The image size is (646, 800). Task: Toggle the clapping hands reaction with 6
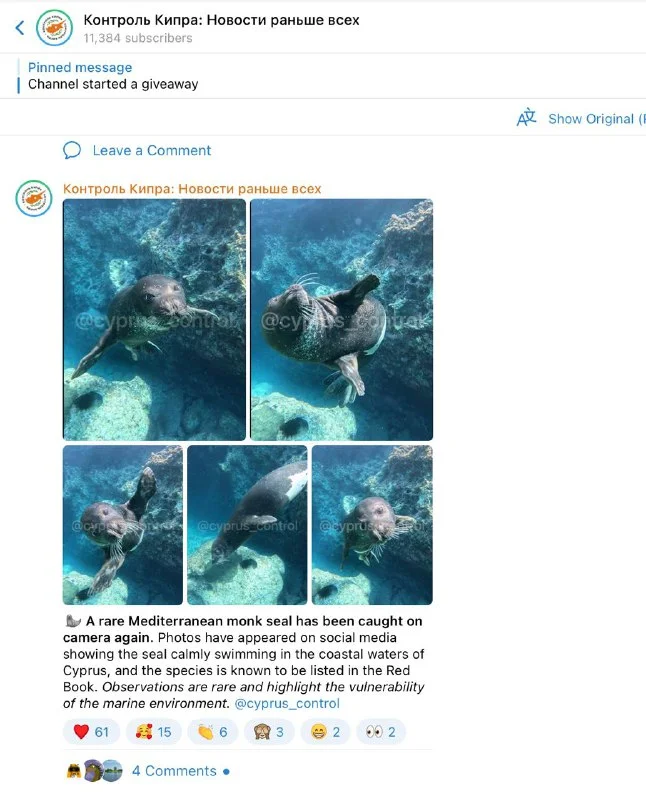tap(213, 732)
